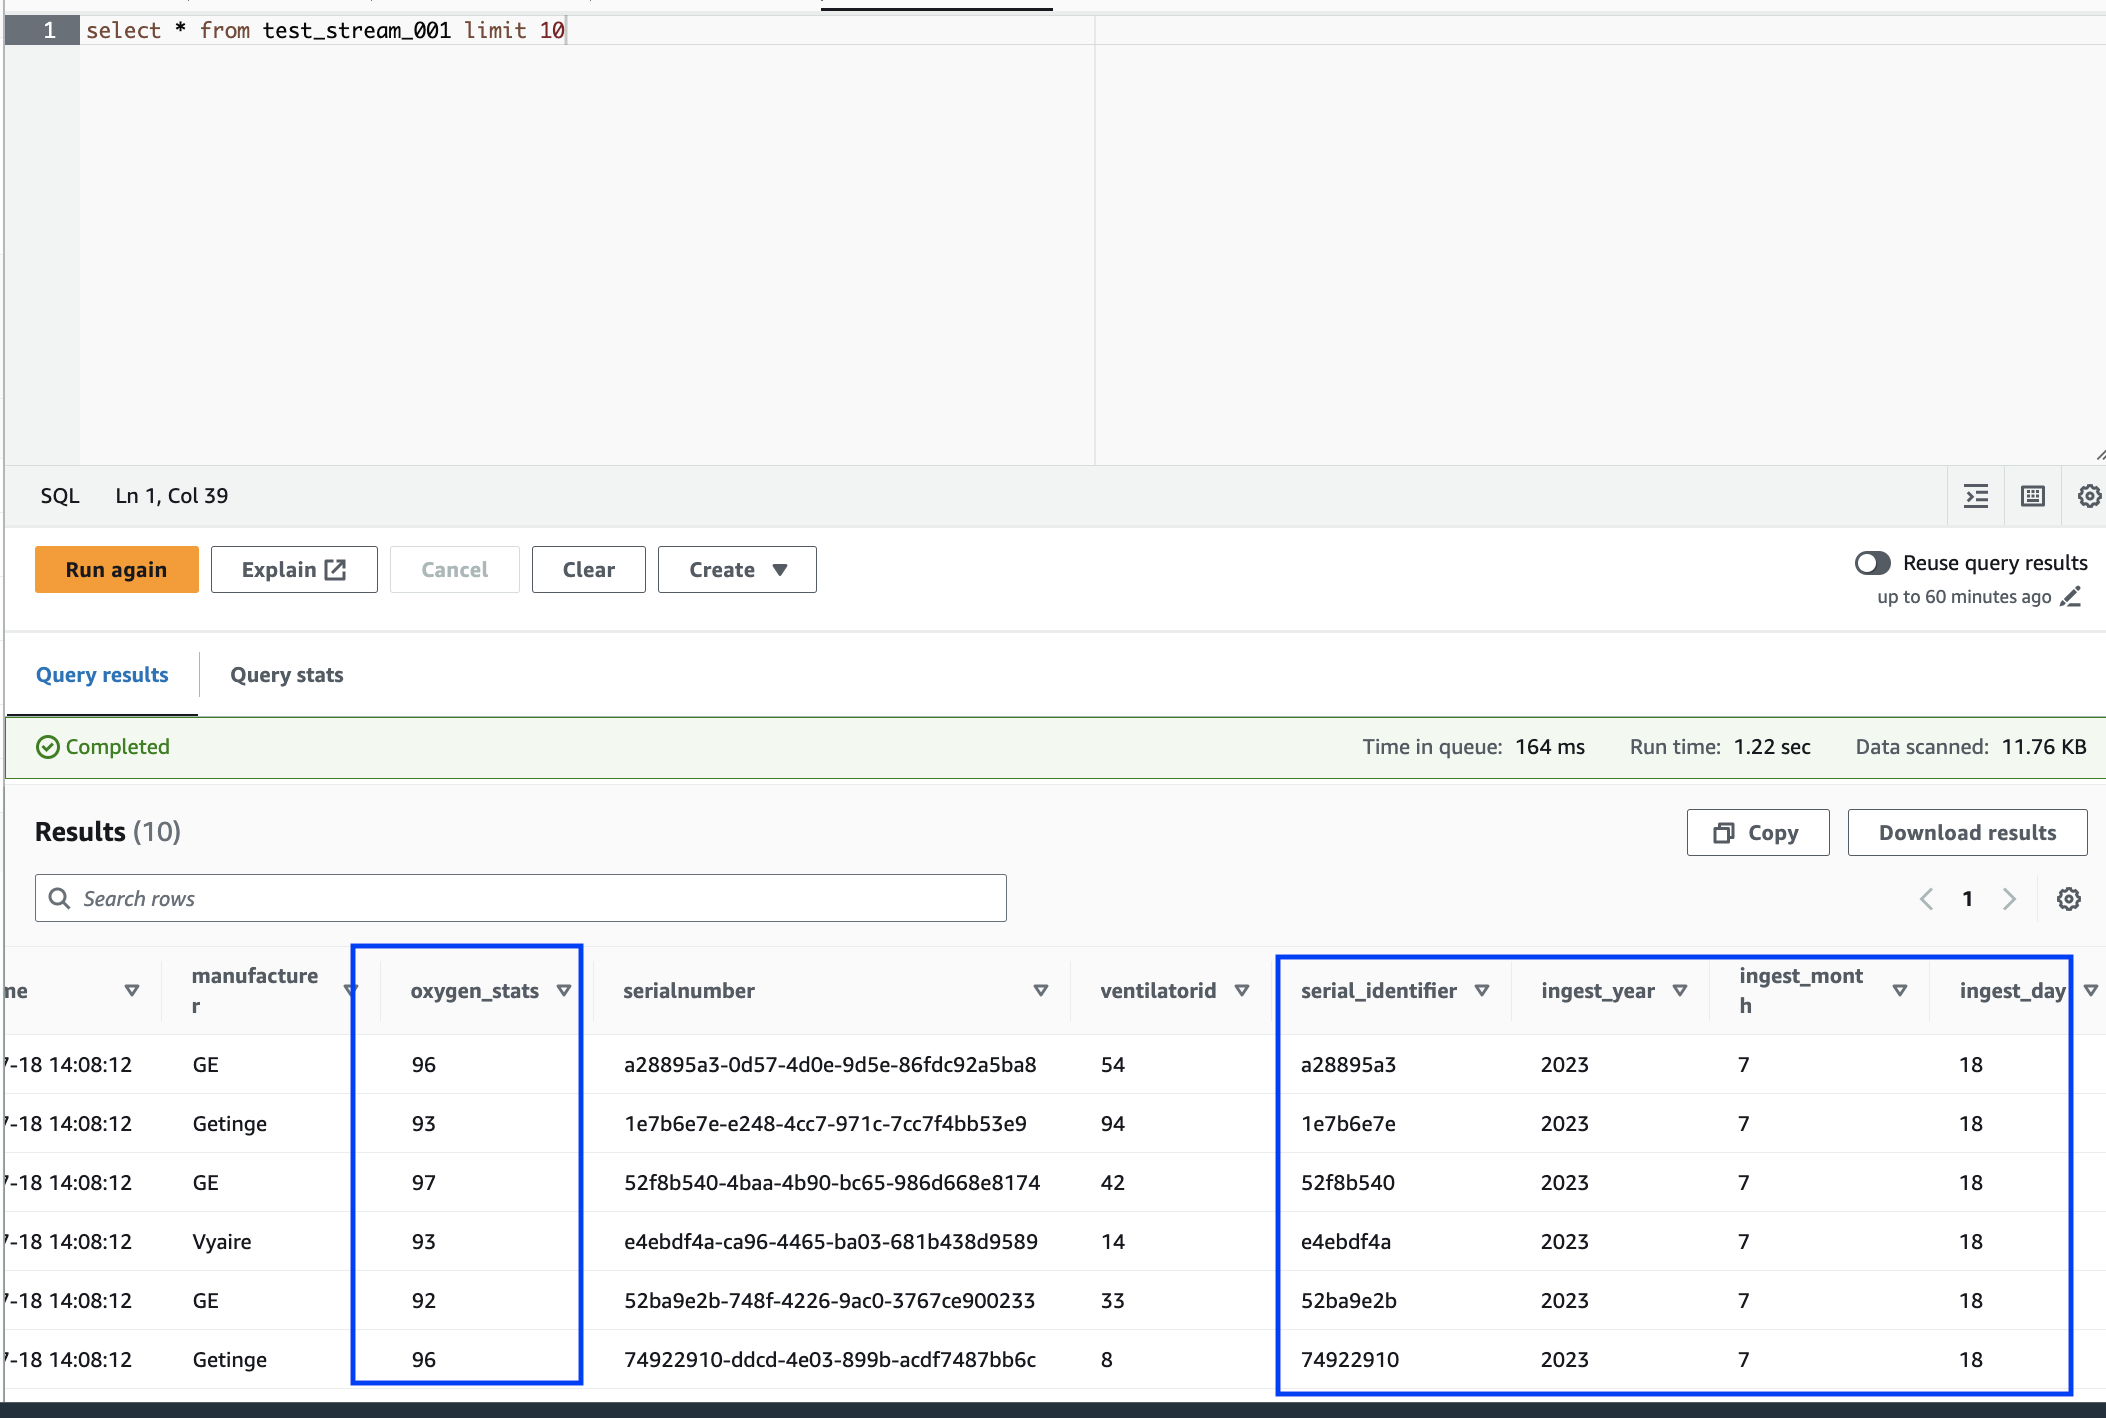Screen dimensions: 2106x1418
Task: Switch to the Query stats tab
Action: pos(286,675)
